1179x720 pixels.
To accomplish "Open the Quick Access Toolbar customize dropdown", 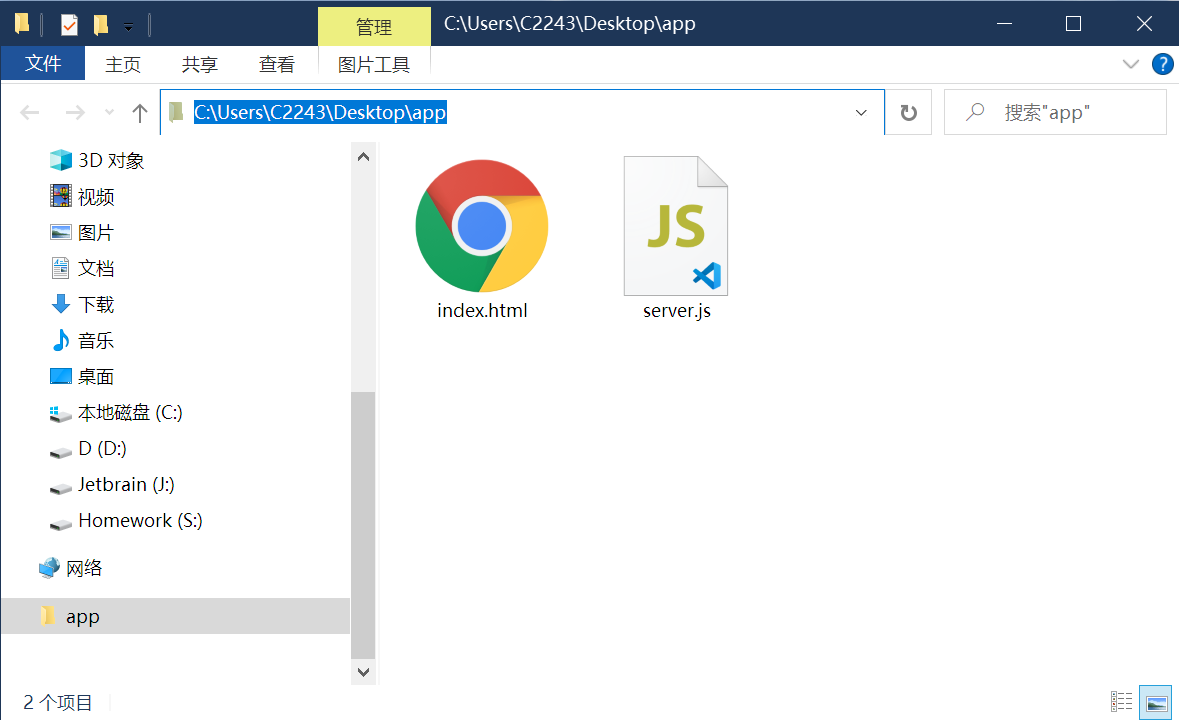I will (x=129, y=27).
